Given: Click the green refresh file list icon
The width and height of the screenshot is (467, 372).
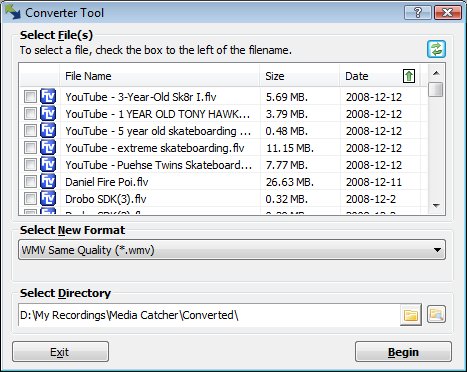Looking at the screenshot, I should (x=436, y=49).
